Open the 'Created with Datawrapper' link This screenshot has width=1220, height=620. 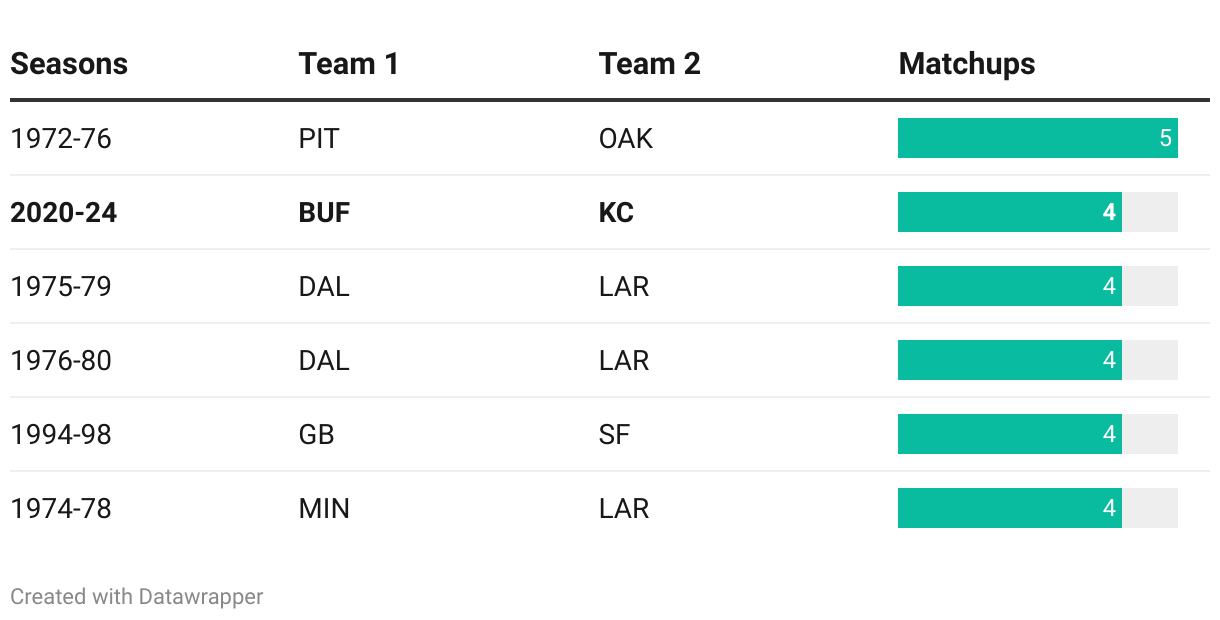(137, 597)
